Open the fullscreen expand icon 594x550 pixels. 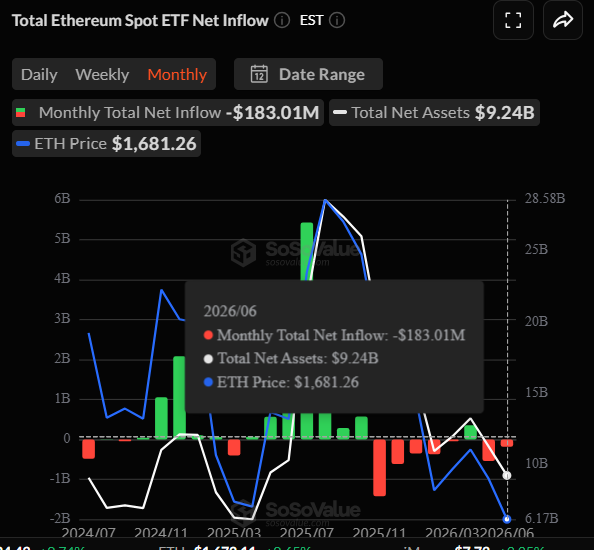(513, 20)
